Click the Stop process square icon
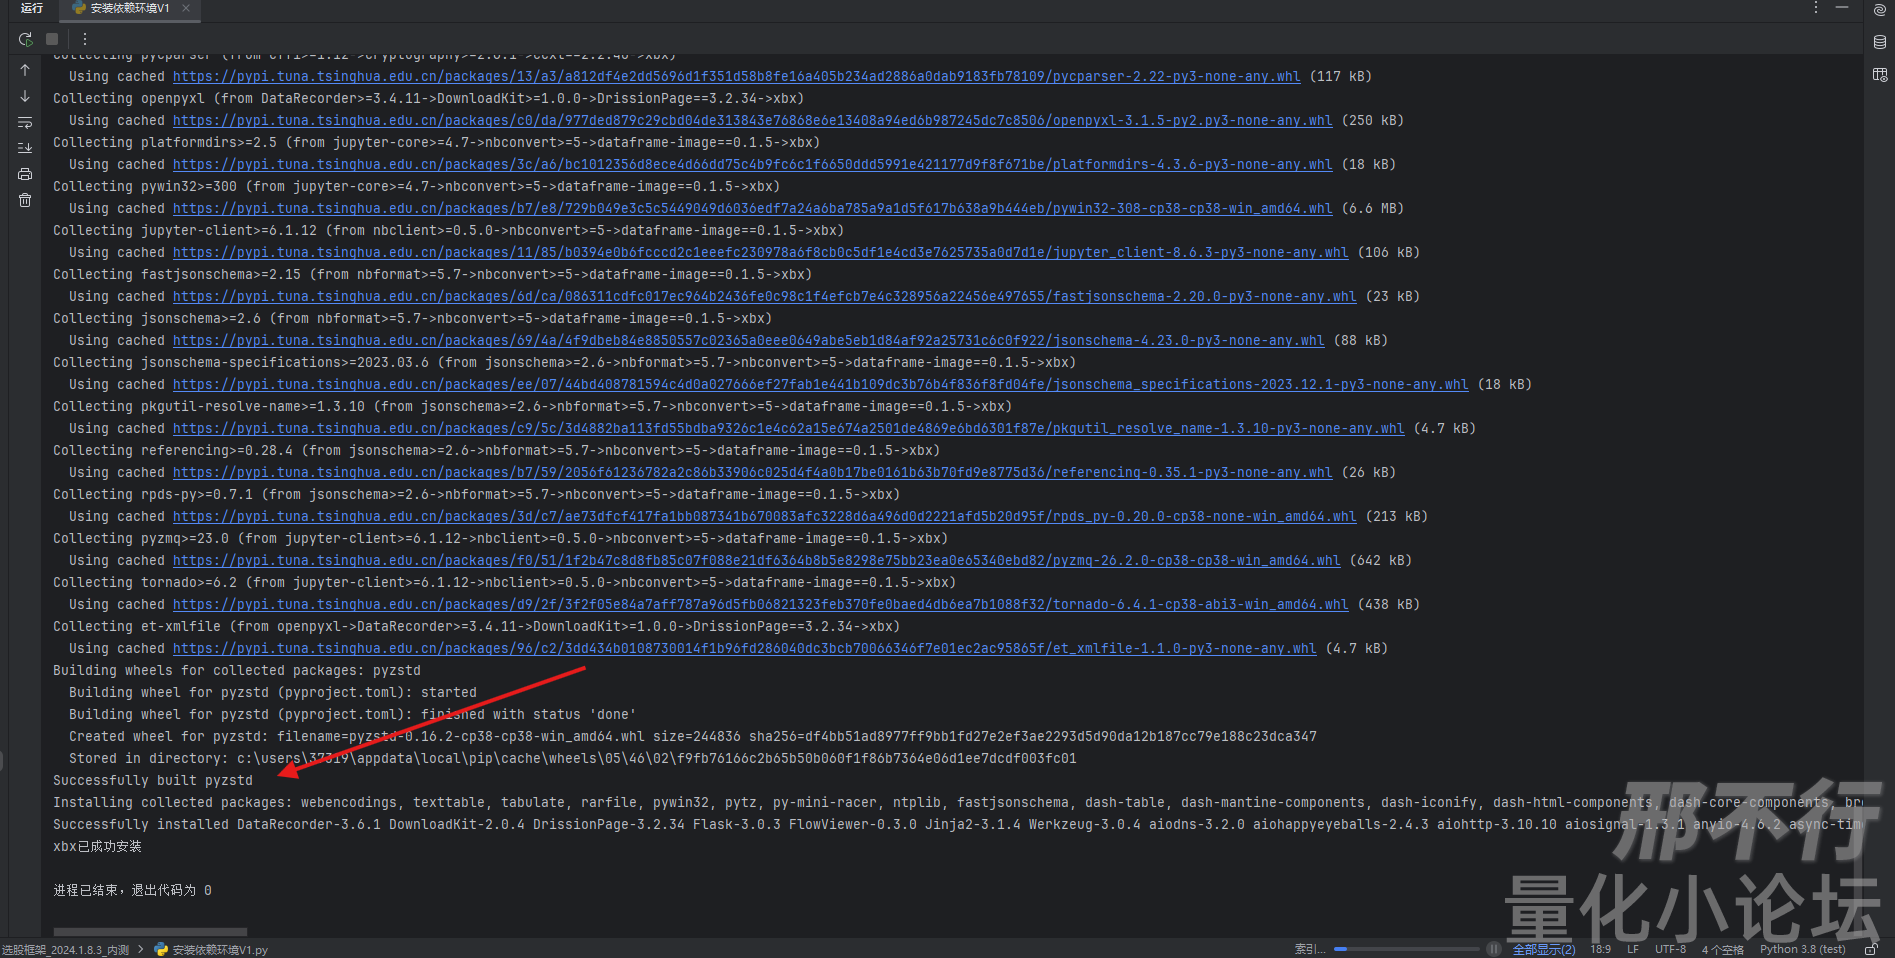The image size is (1895, 958). pos(52,39)
